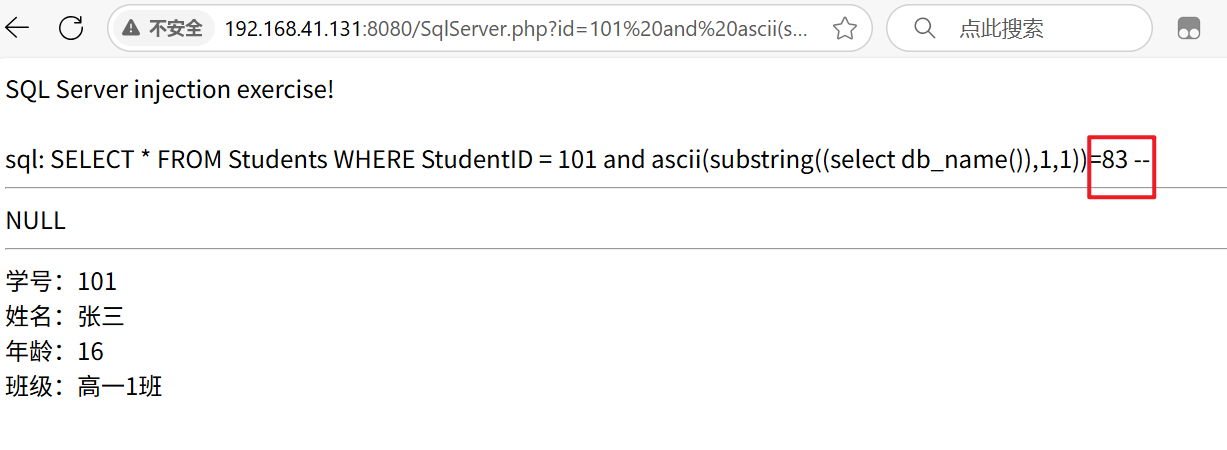Go back using the browser back arrow
The height and width of the screenshot is (450, 1227).
[17, 28]
